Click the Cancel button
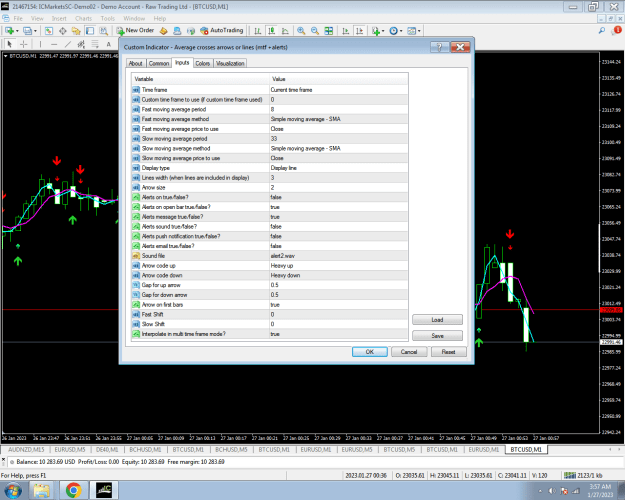The width and height of the screenshot is (625, 500). (409, 352)
